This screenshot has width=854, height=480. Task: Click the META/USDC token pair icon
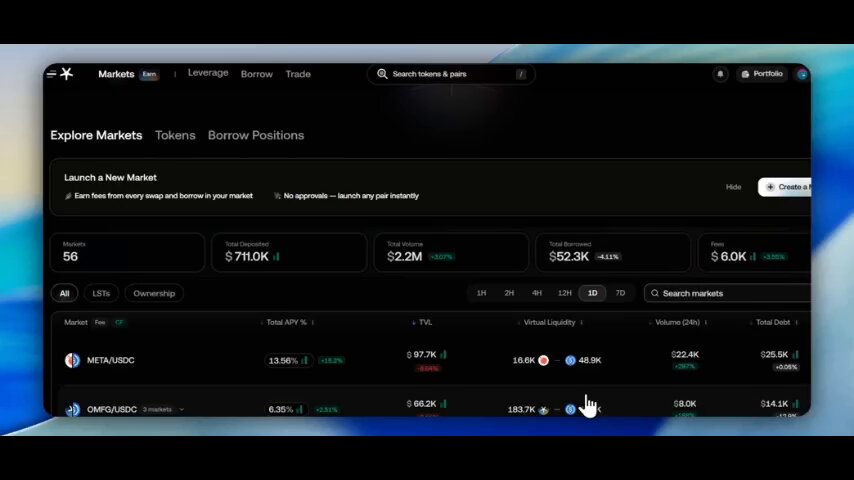tap(72, 360)
